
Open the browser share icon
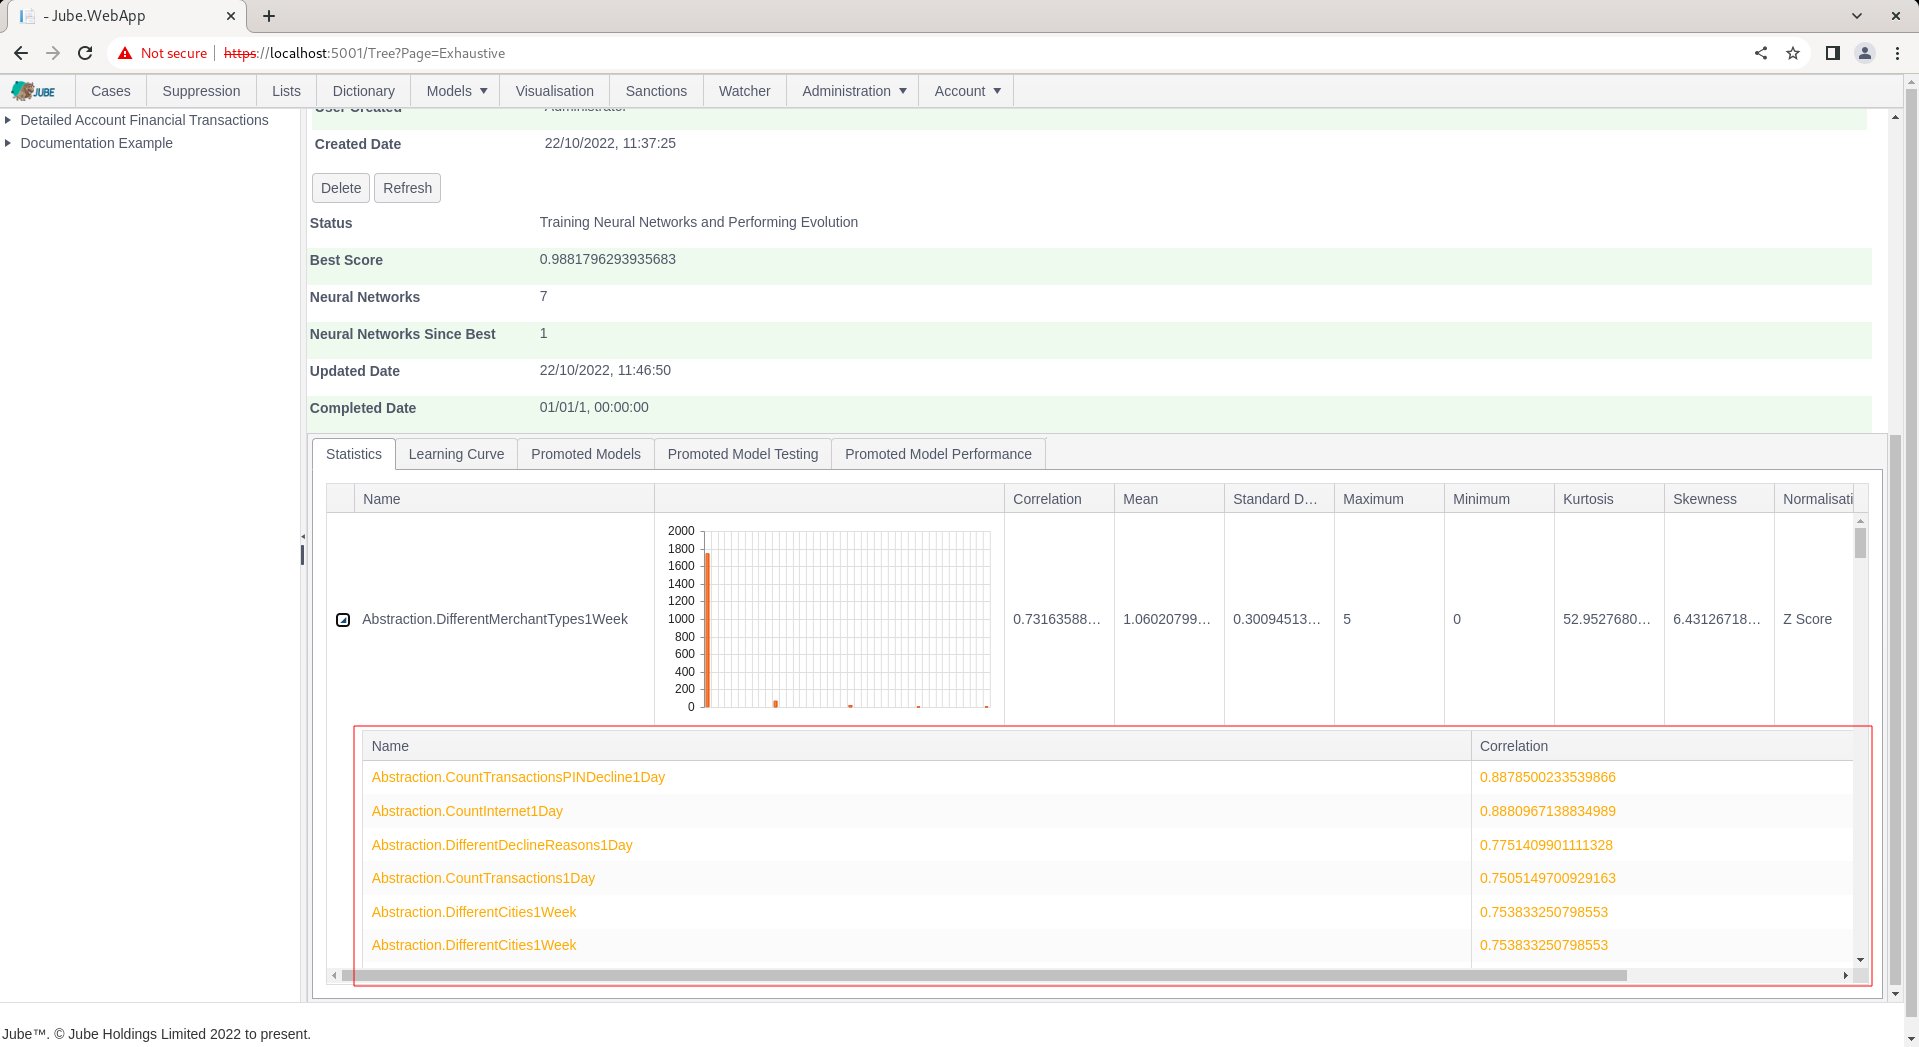1761,53
